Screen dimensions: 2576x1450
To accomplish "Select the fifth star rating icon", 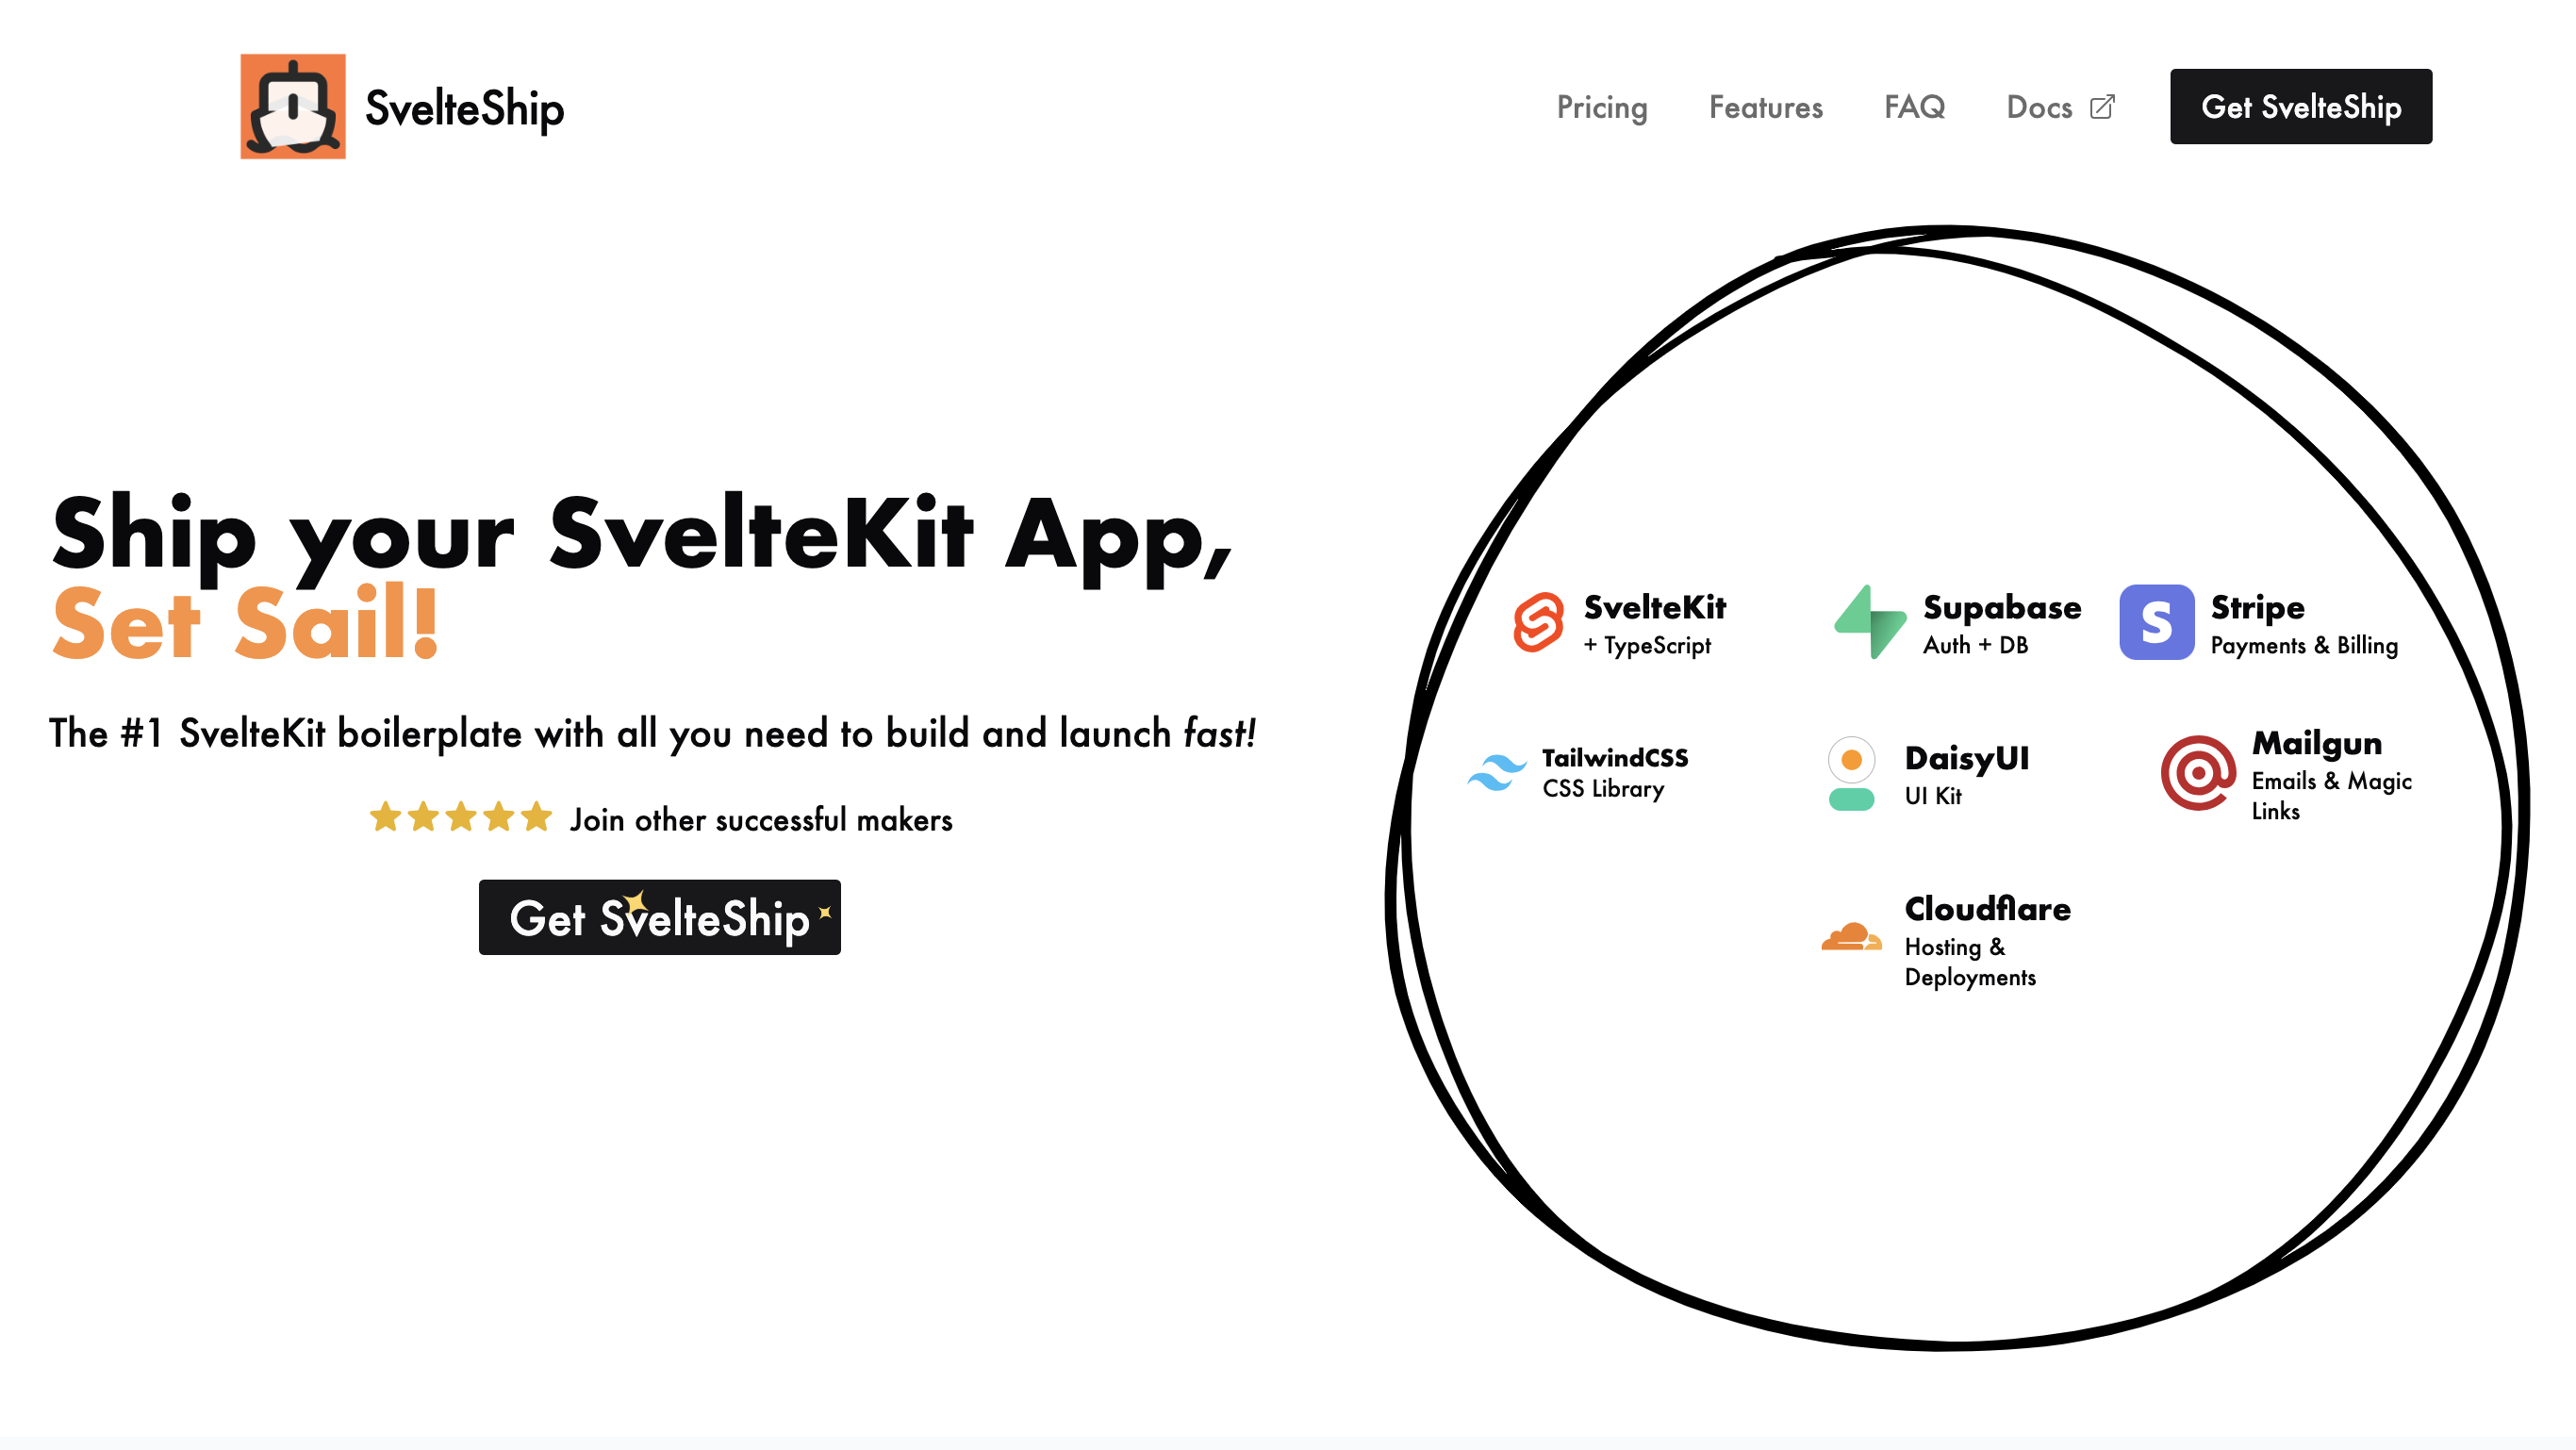I will click(x=537, y=818).
